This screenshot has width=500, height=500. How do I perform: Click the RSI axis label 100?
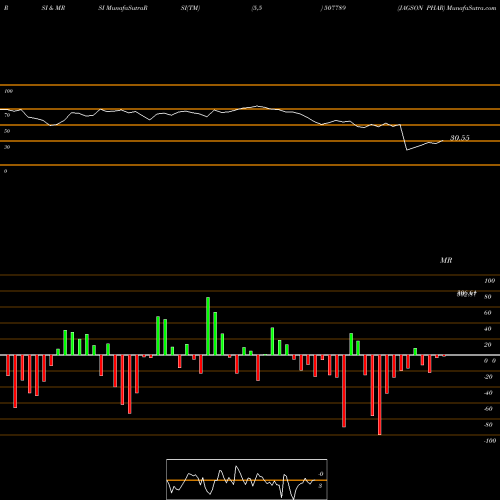8,91
